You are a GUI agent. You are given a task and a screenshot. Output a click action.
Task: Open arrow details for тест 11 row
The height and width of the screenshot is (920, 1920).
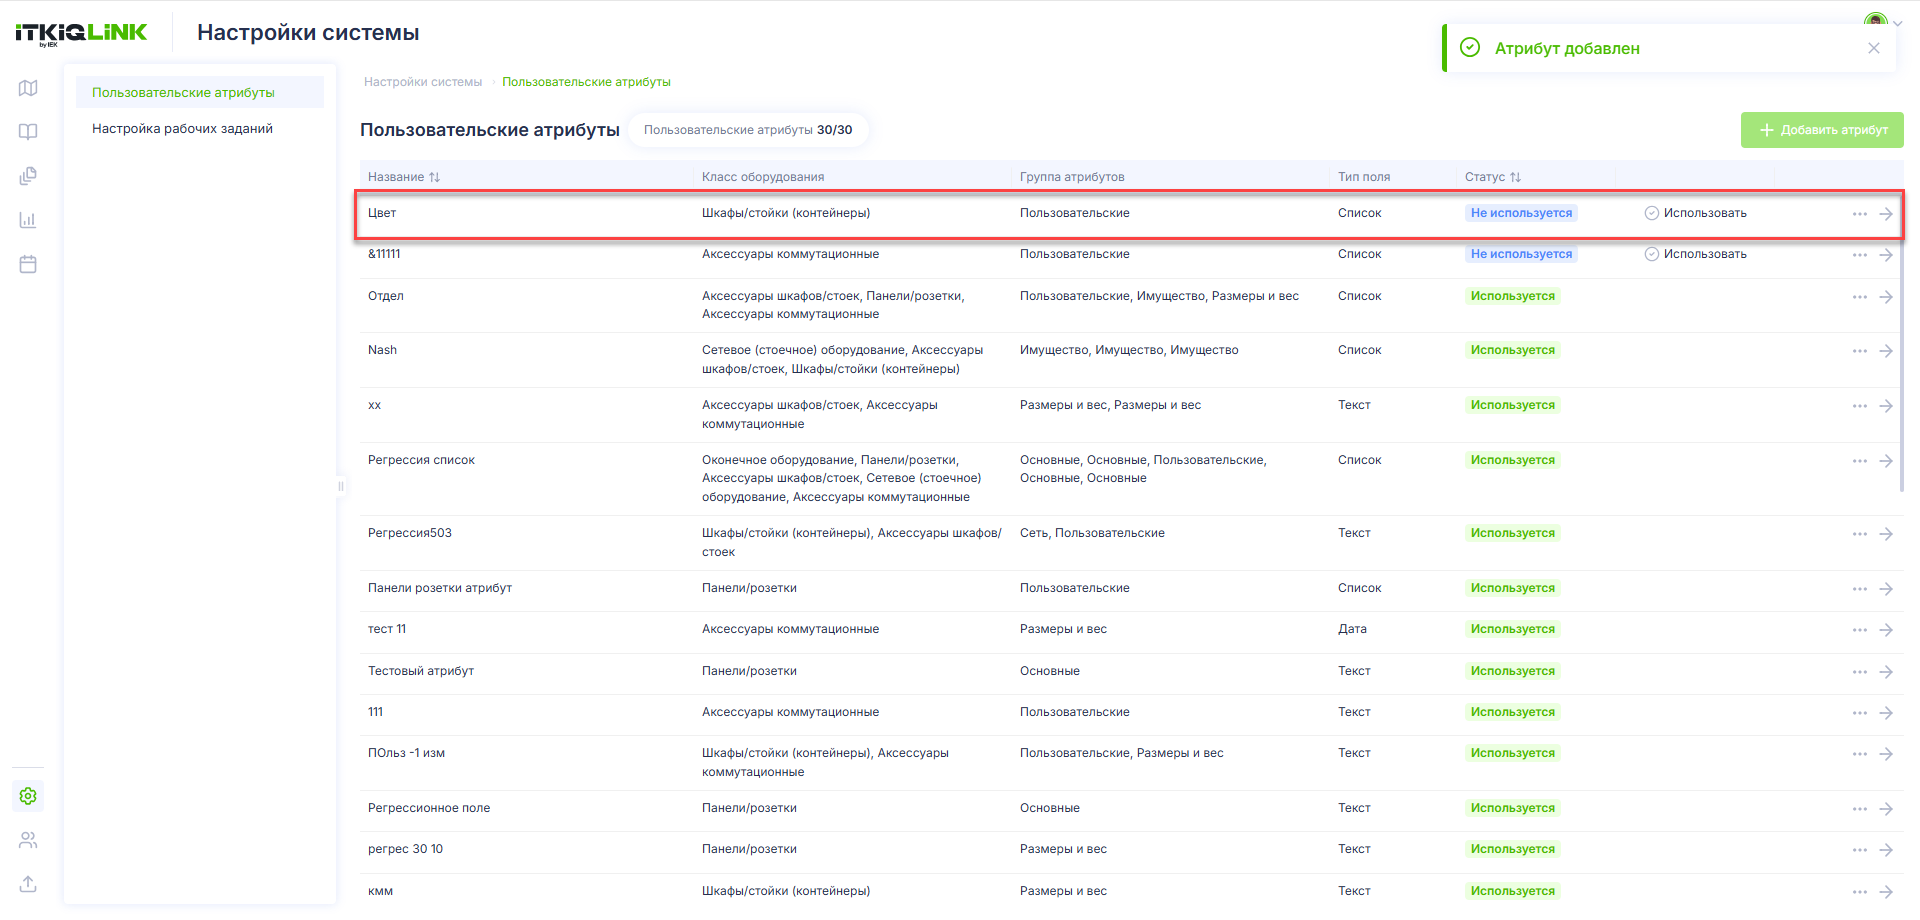click(x=1886, y=630)
